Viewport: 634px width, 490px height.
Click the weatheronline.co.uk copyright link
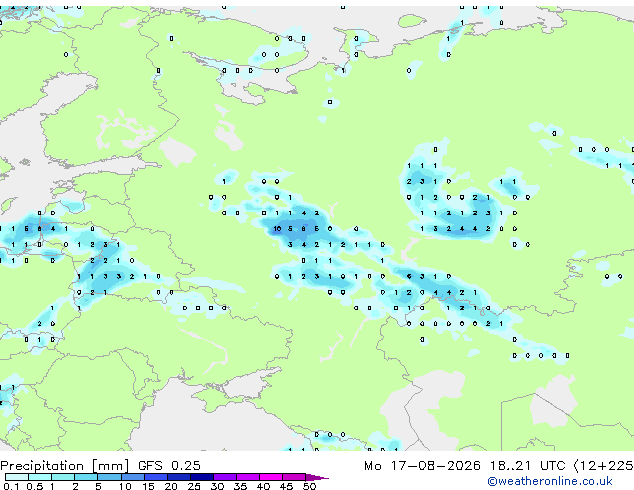[x=550, y=481]
